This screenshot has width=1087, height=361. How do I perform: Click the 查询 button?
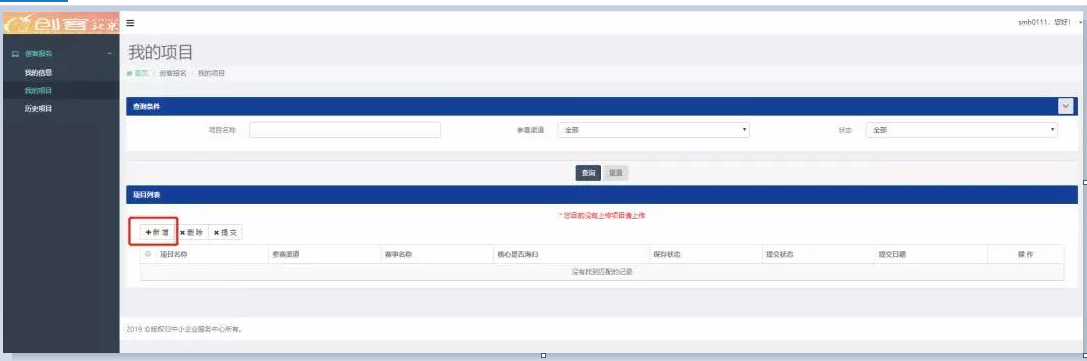(588, 173)
